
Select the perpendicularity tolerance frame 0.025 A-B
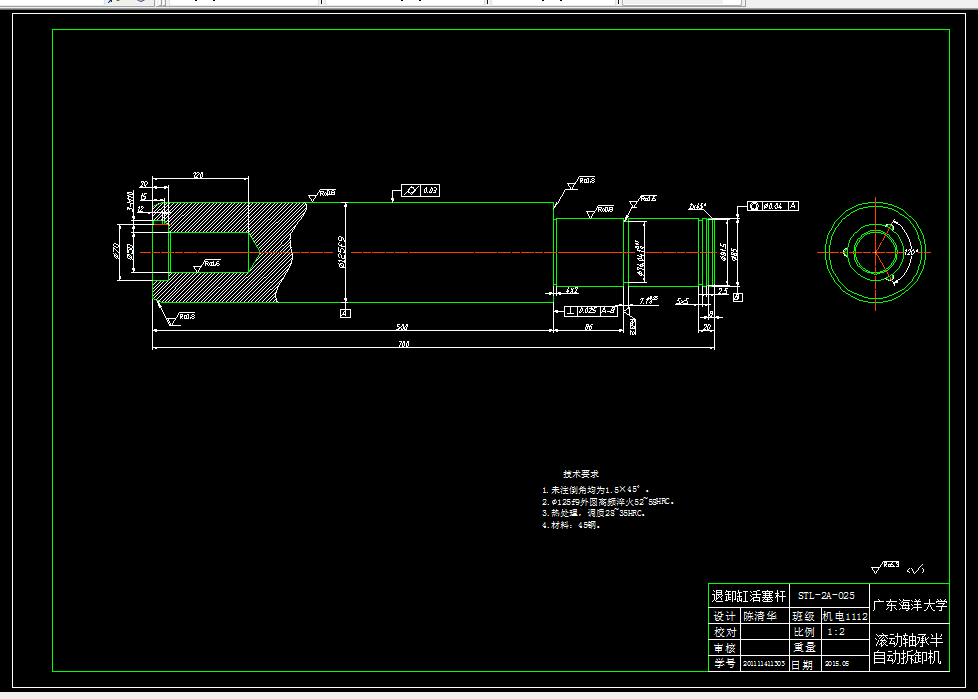591,311
